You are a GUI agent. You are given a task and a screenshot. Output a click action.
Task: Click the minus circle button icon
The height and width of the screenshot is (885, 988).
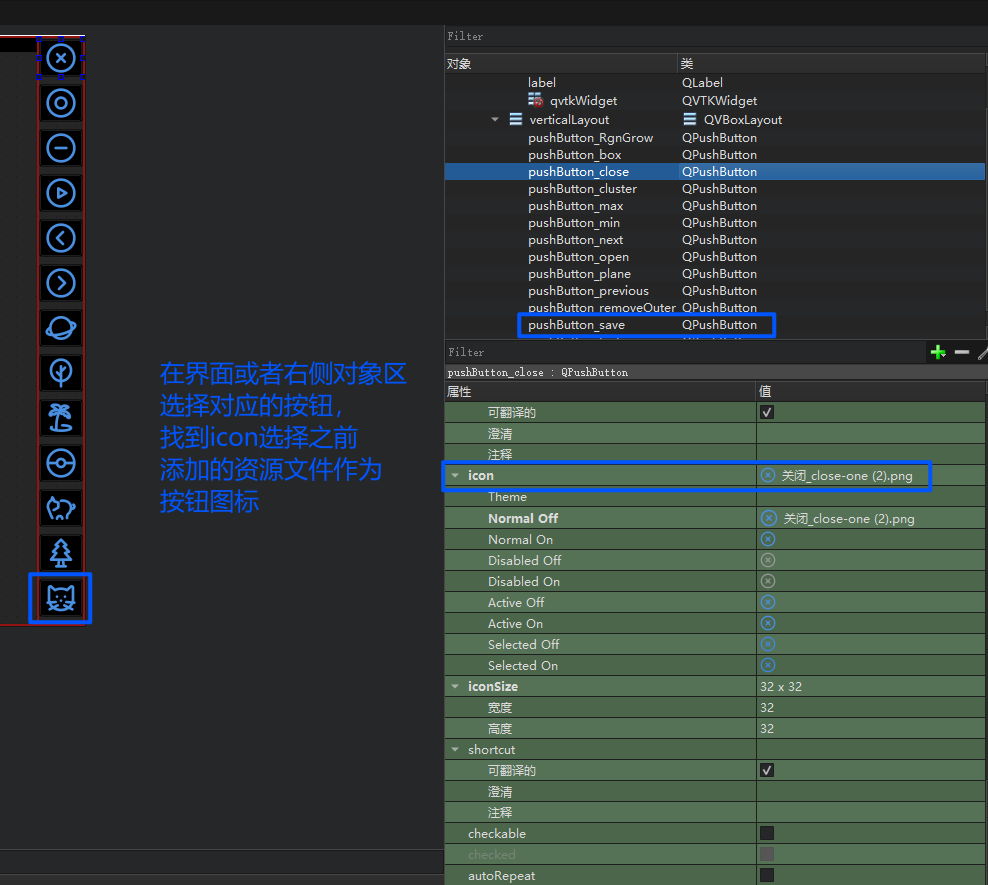[x=60, y=149]
